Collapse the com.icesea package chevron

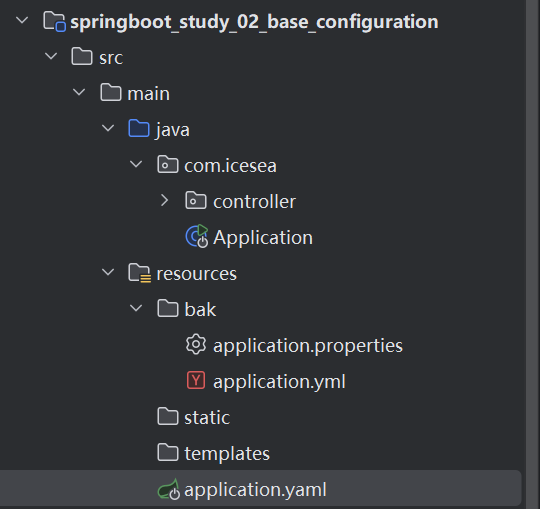(x=136, y=164)
